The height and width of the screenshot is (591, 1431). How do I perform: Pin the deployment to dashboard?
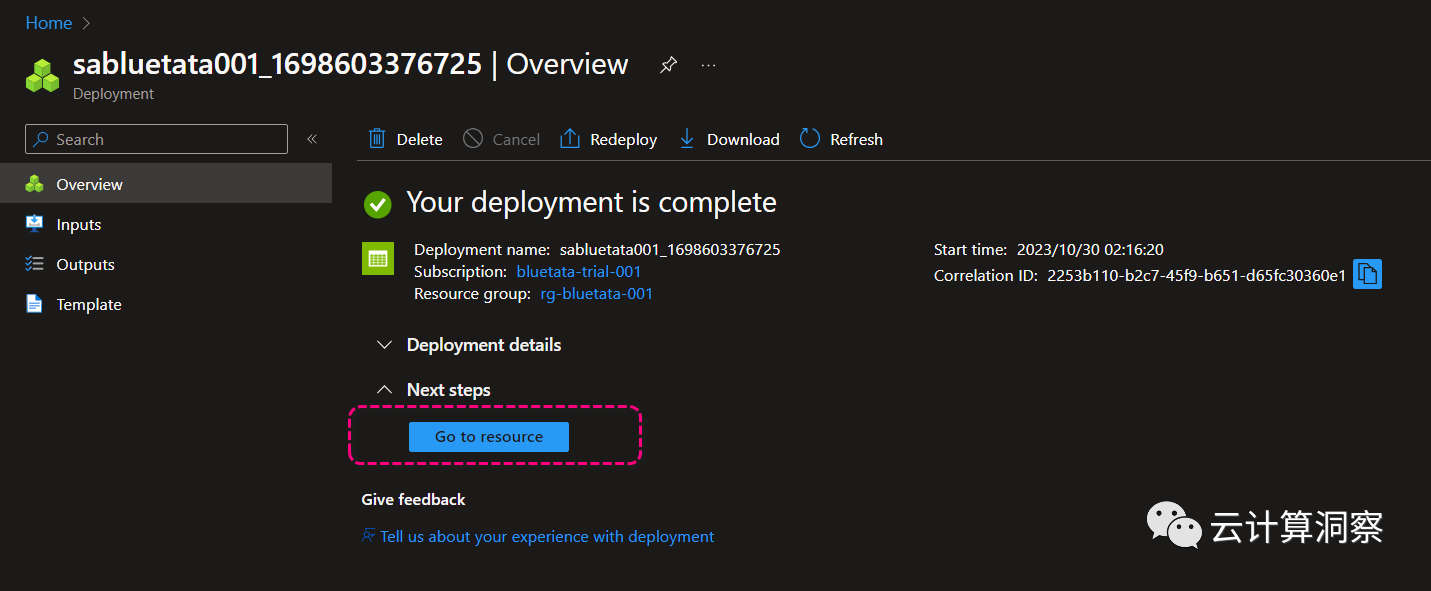pos(668,65)
